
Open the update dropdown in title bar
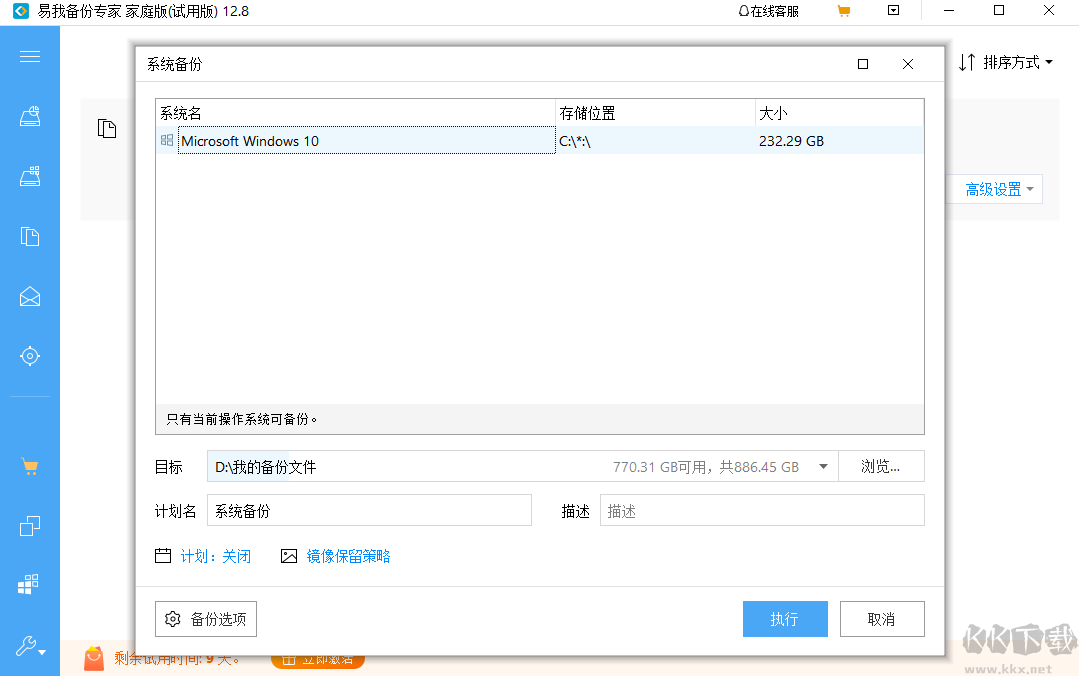893,11
